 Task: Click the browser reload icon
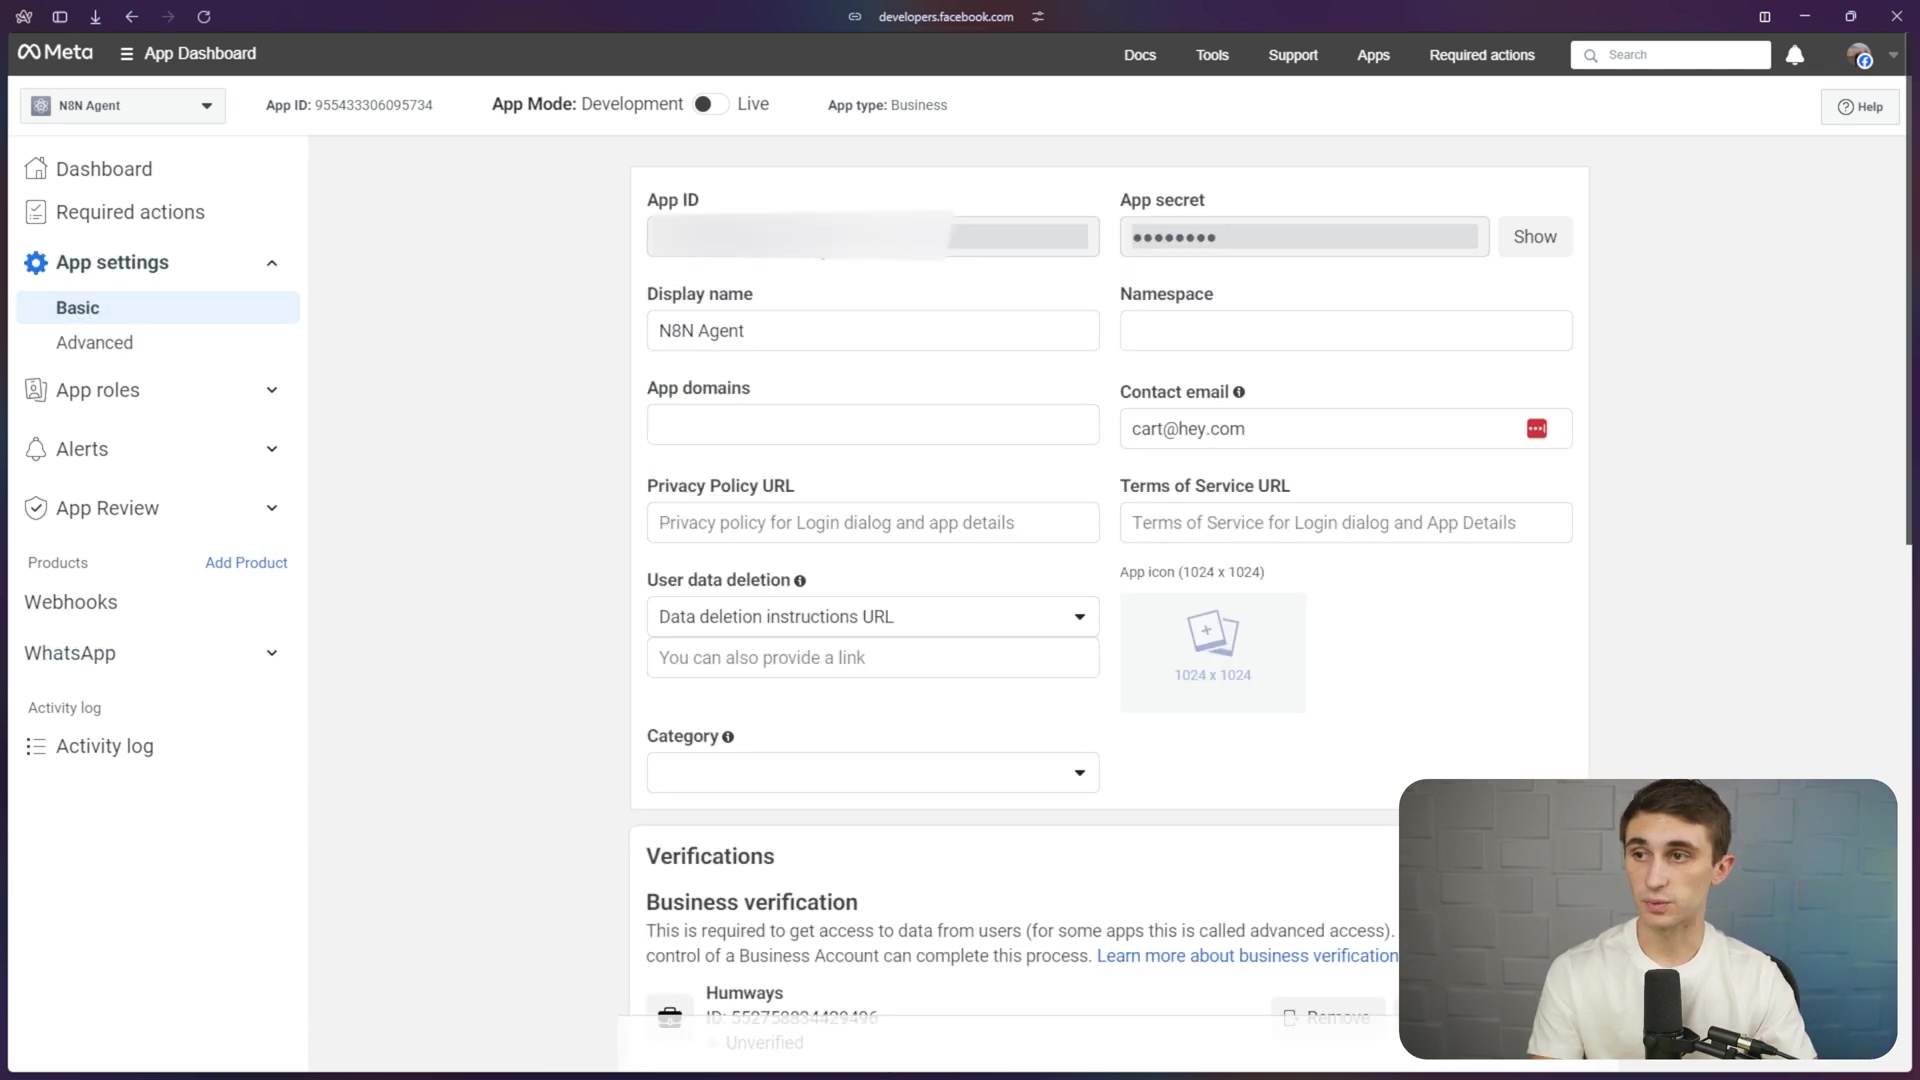[x=204, y=17]
